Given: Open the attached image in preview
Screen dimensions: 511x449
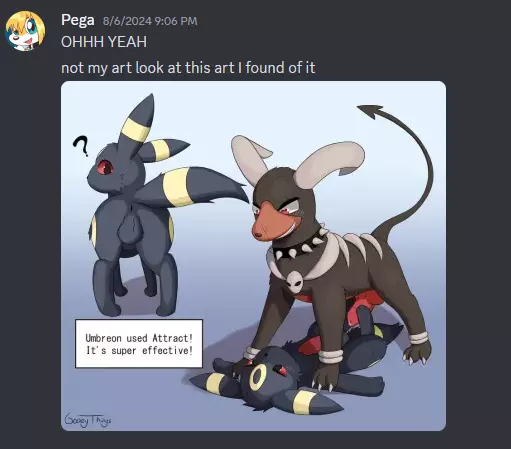Looking at the screenshot, I should click(253, 256).
